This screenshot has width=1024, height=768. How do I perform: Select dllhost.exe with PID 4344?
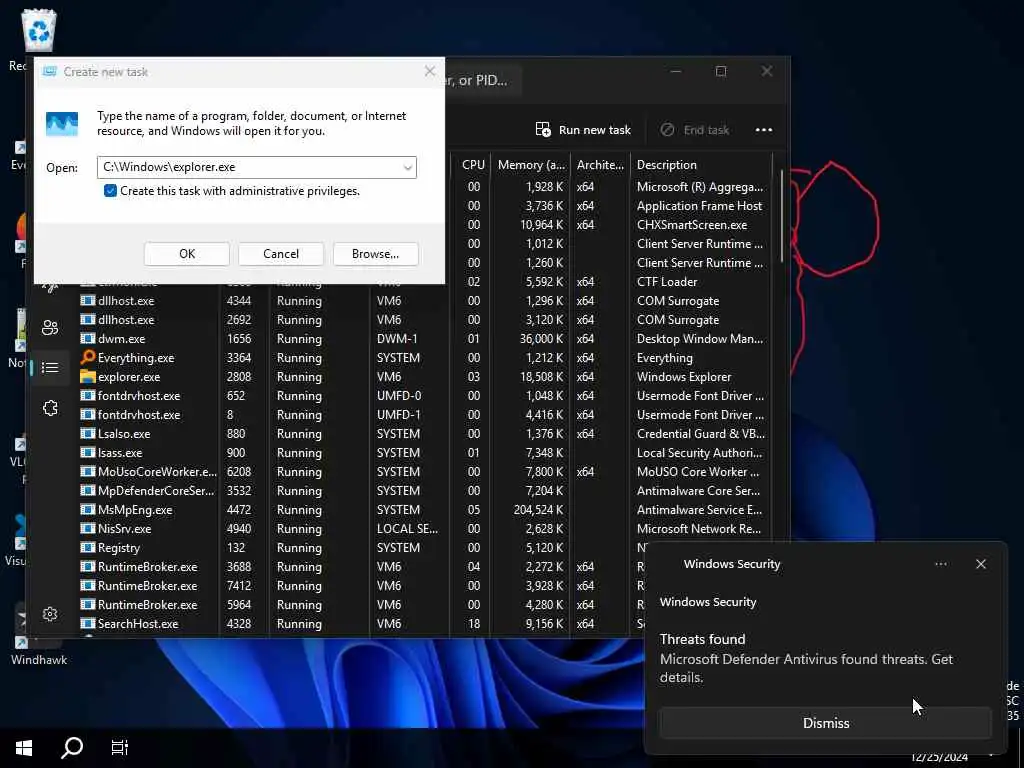424,301
